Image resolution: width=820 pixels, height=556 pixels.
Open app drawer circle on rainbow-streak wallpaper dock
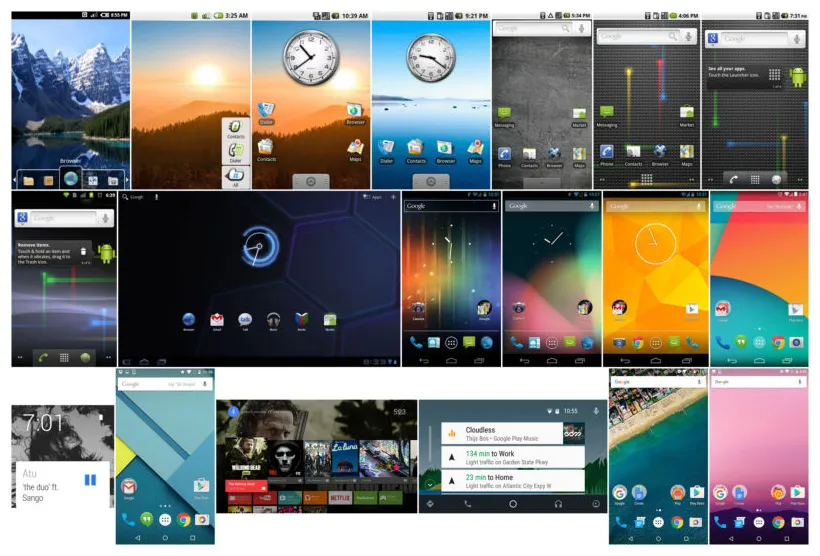click(451, 343)
